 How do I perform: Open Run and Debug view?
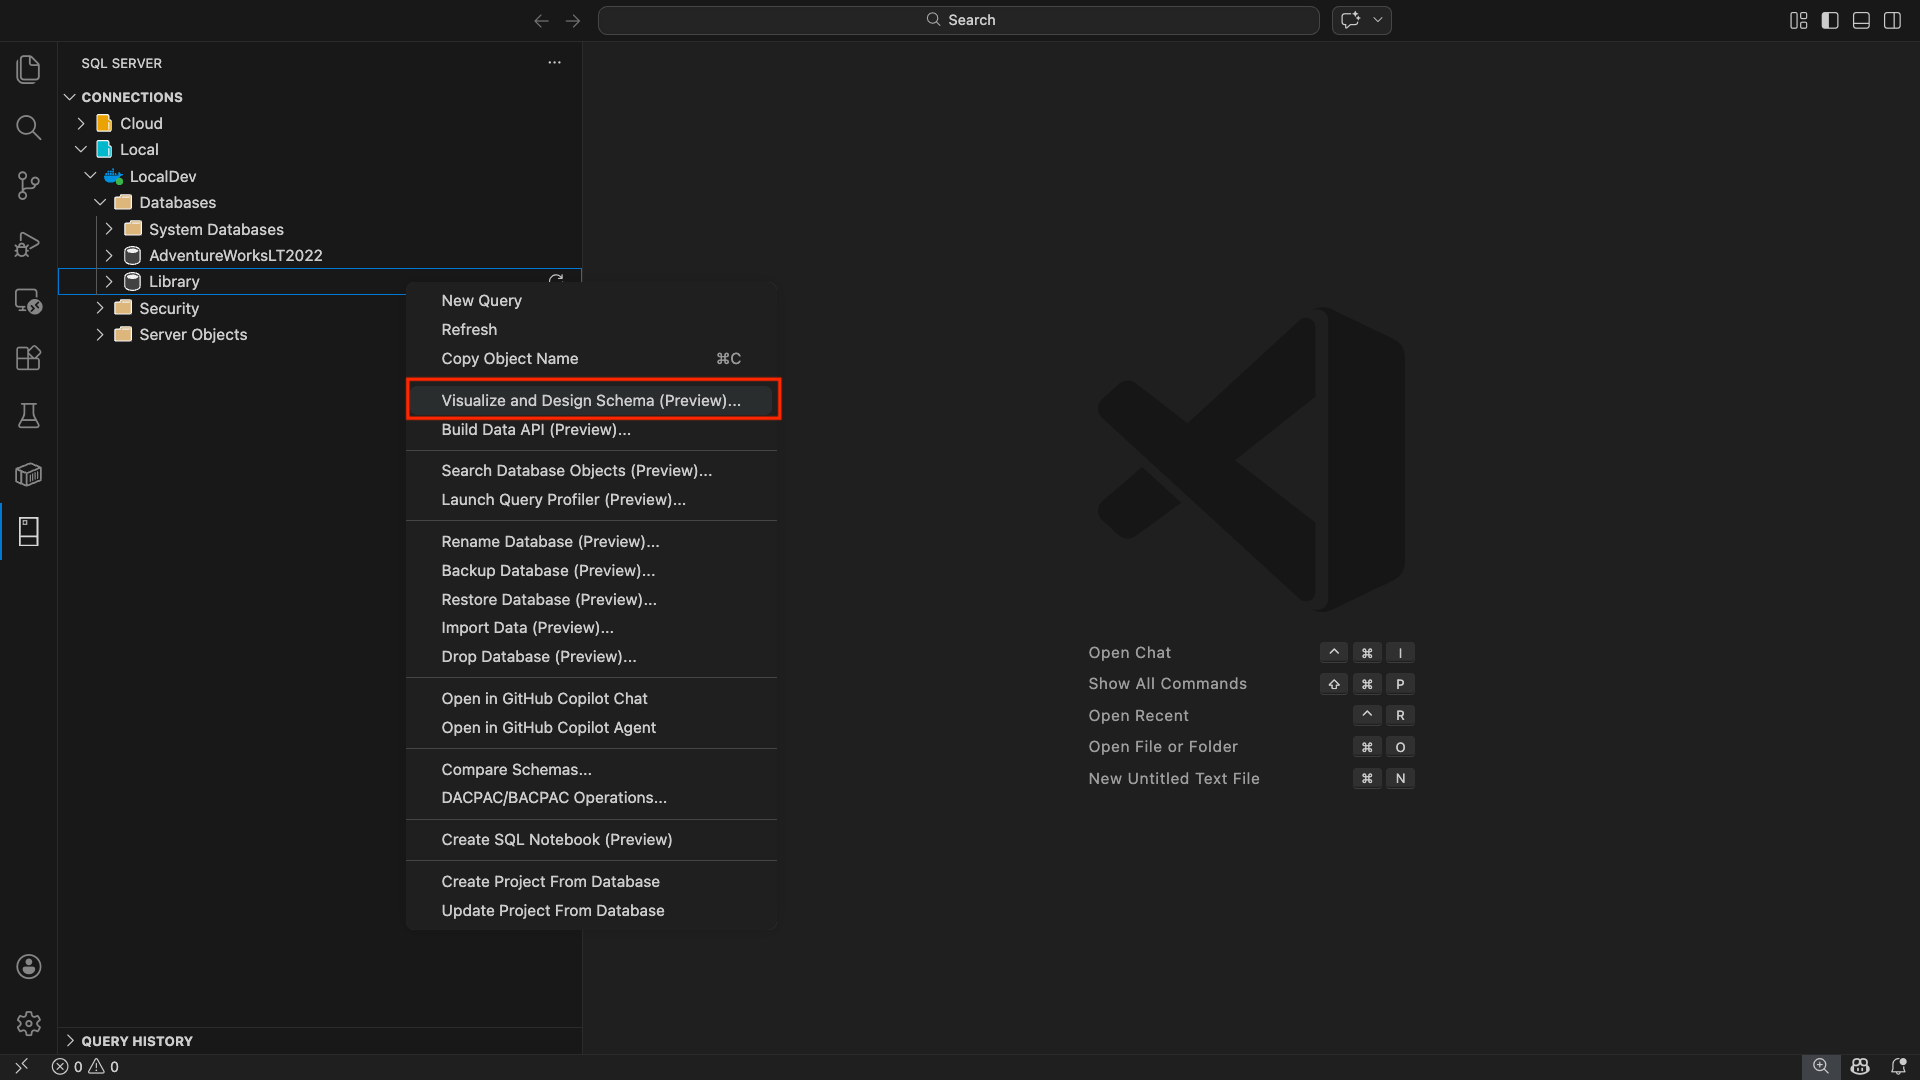28,244
